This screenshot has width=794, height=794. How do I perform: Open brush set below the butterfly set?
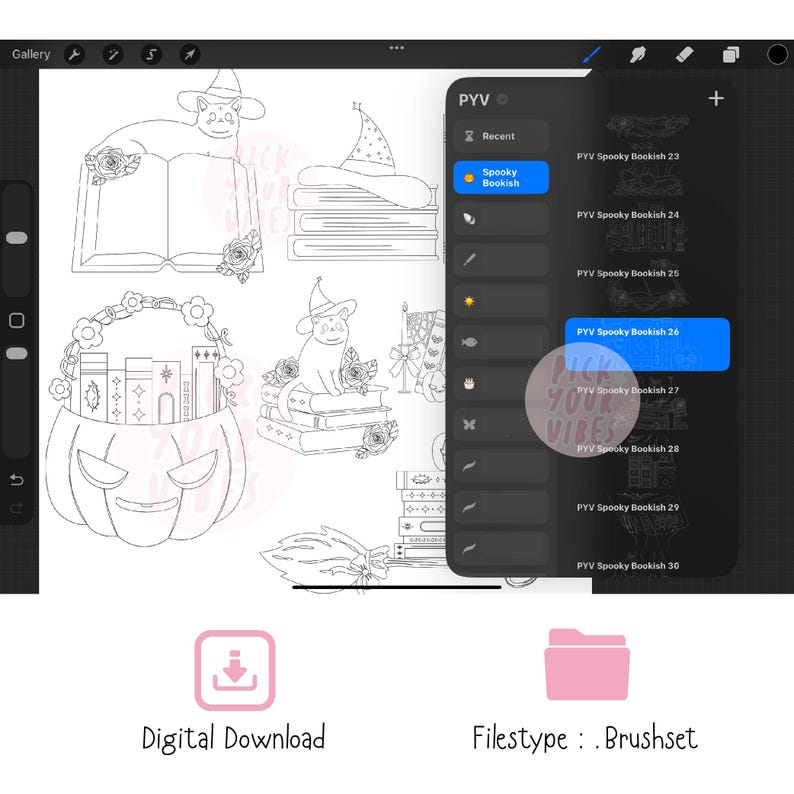pyautogui.click(x=501, y=466)
